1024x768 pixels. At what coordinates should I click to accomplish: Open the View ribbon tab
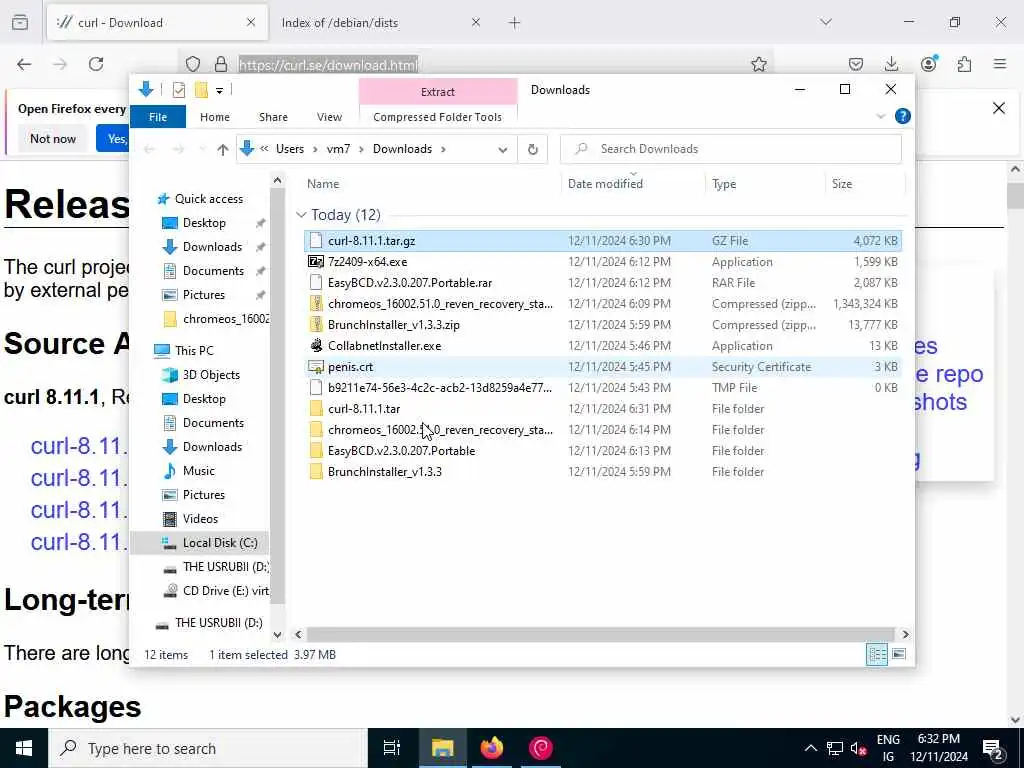pos(329,117)
